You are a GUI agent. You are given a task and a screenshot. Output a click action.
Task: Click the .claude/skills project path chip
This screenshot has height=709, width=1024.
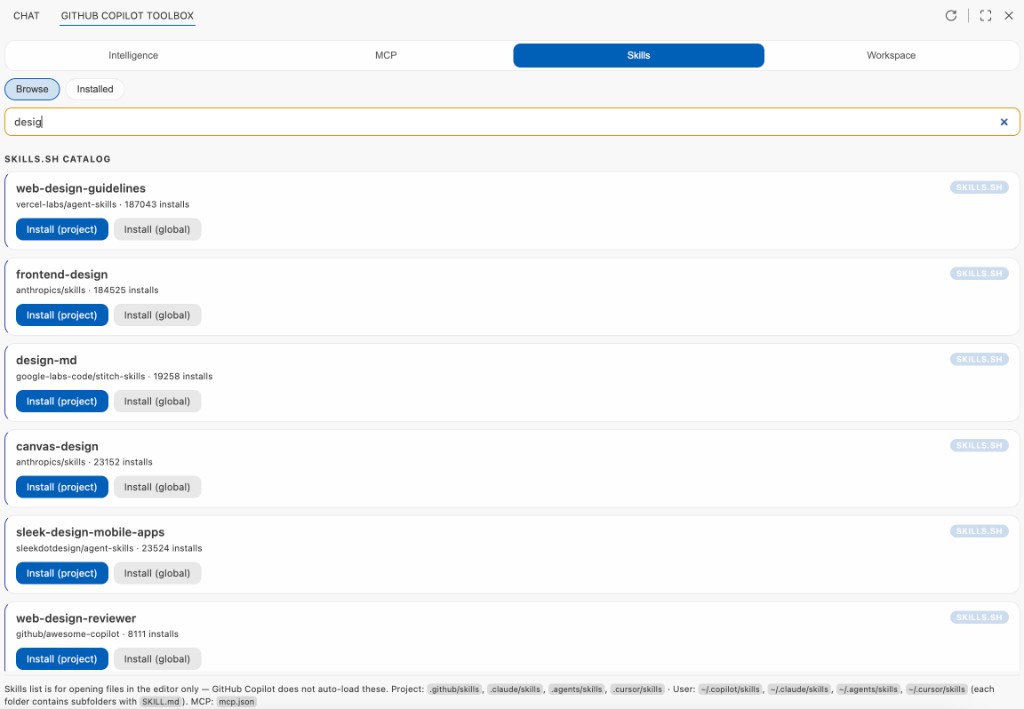pyautogui.click(x=515, y=689)
